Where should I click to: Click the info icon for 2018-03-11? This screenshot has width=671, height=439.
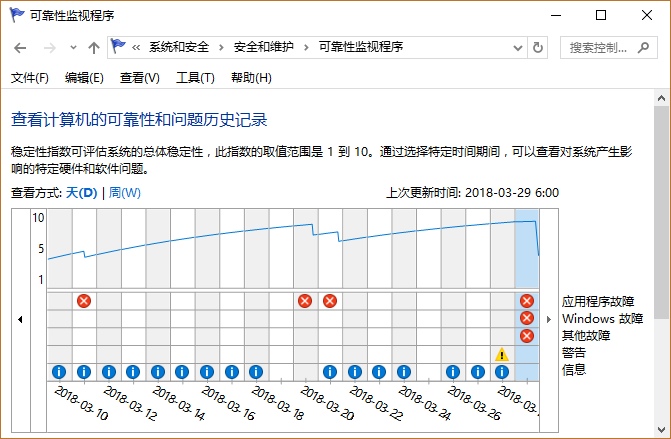[84, 372]
